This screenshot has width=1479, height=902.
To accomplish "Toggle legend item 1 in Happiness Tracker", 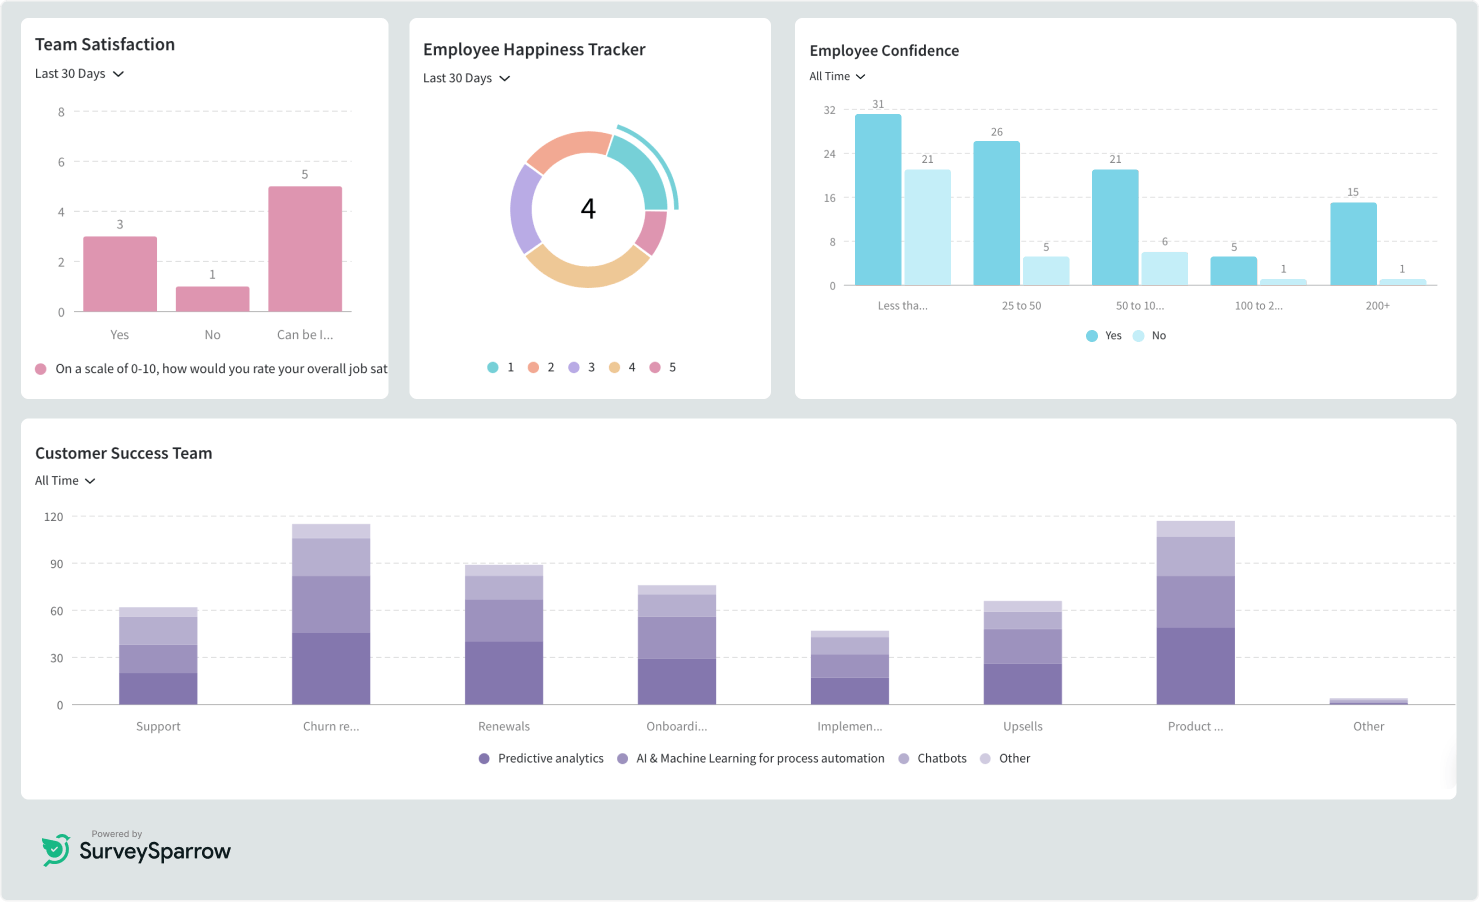I will [500, 368].
